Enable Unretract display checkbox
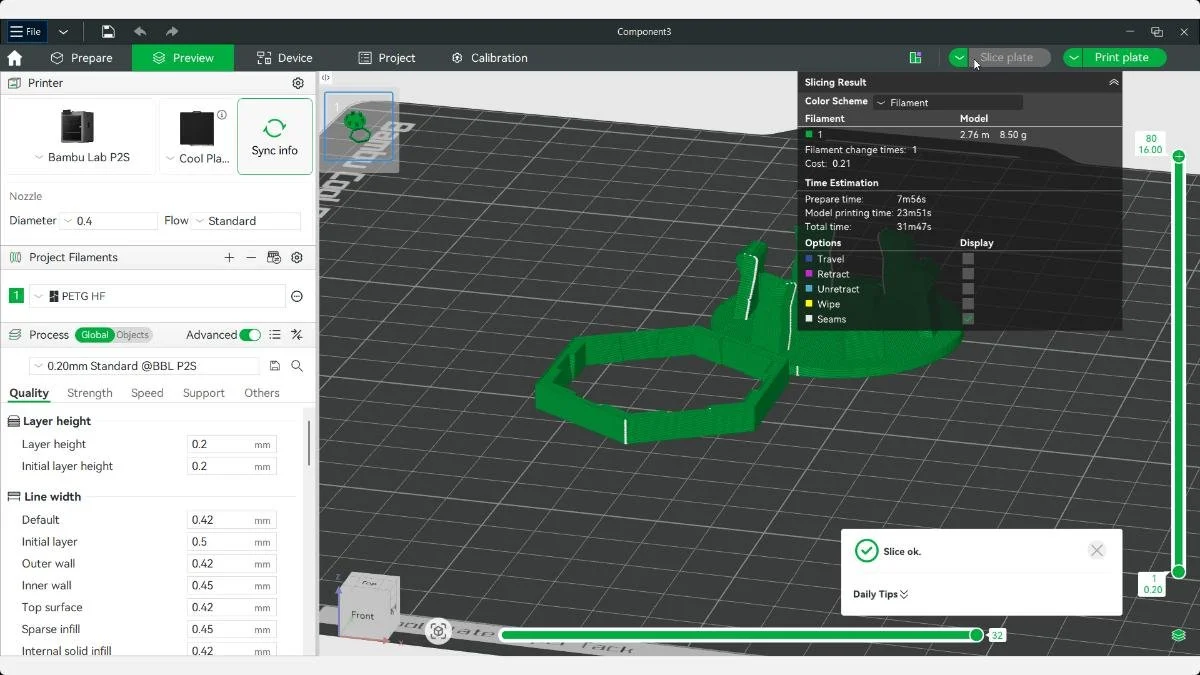The image size is (1200, 675). click(x=968, y=289)
